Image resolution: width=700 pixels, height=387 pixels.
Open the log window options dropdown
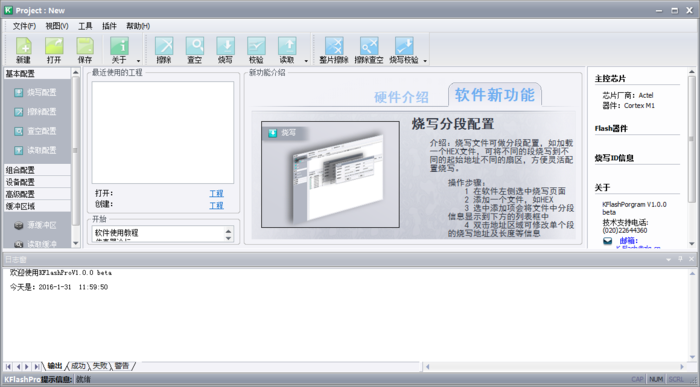click(x=668, y=259)
